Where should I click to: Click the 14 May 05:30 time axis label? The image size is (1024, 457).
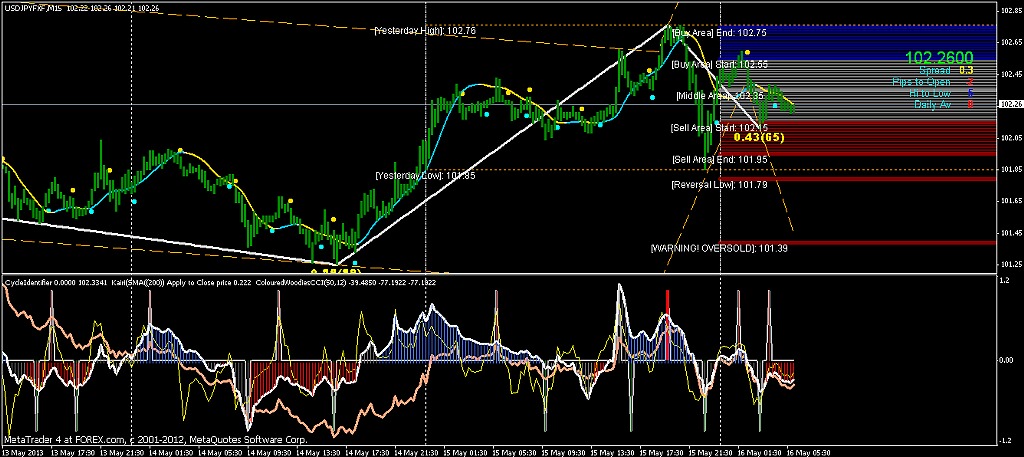pyautogui.click(x=219, y=452)
